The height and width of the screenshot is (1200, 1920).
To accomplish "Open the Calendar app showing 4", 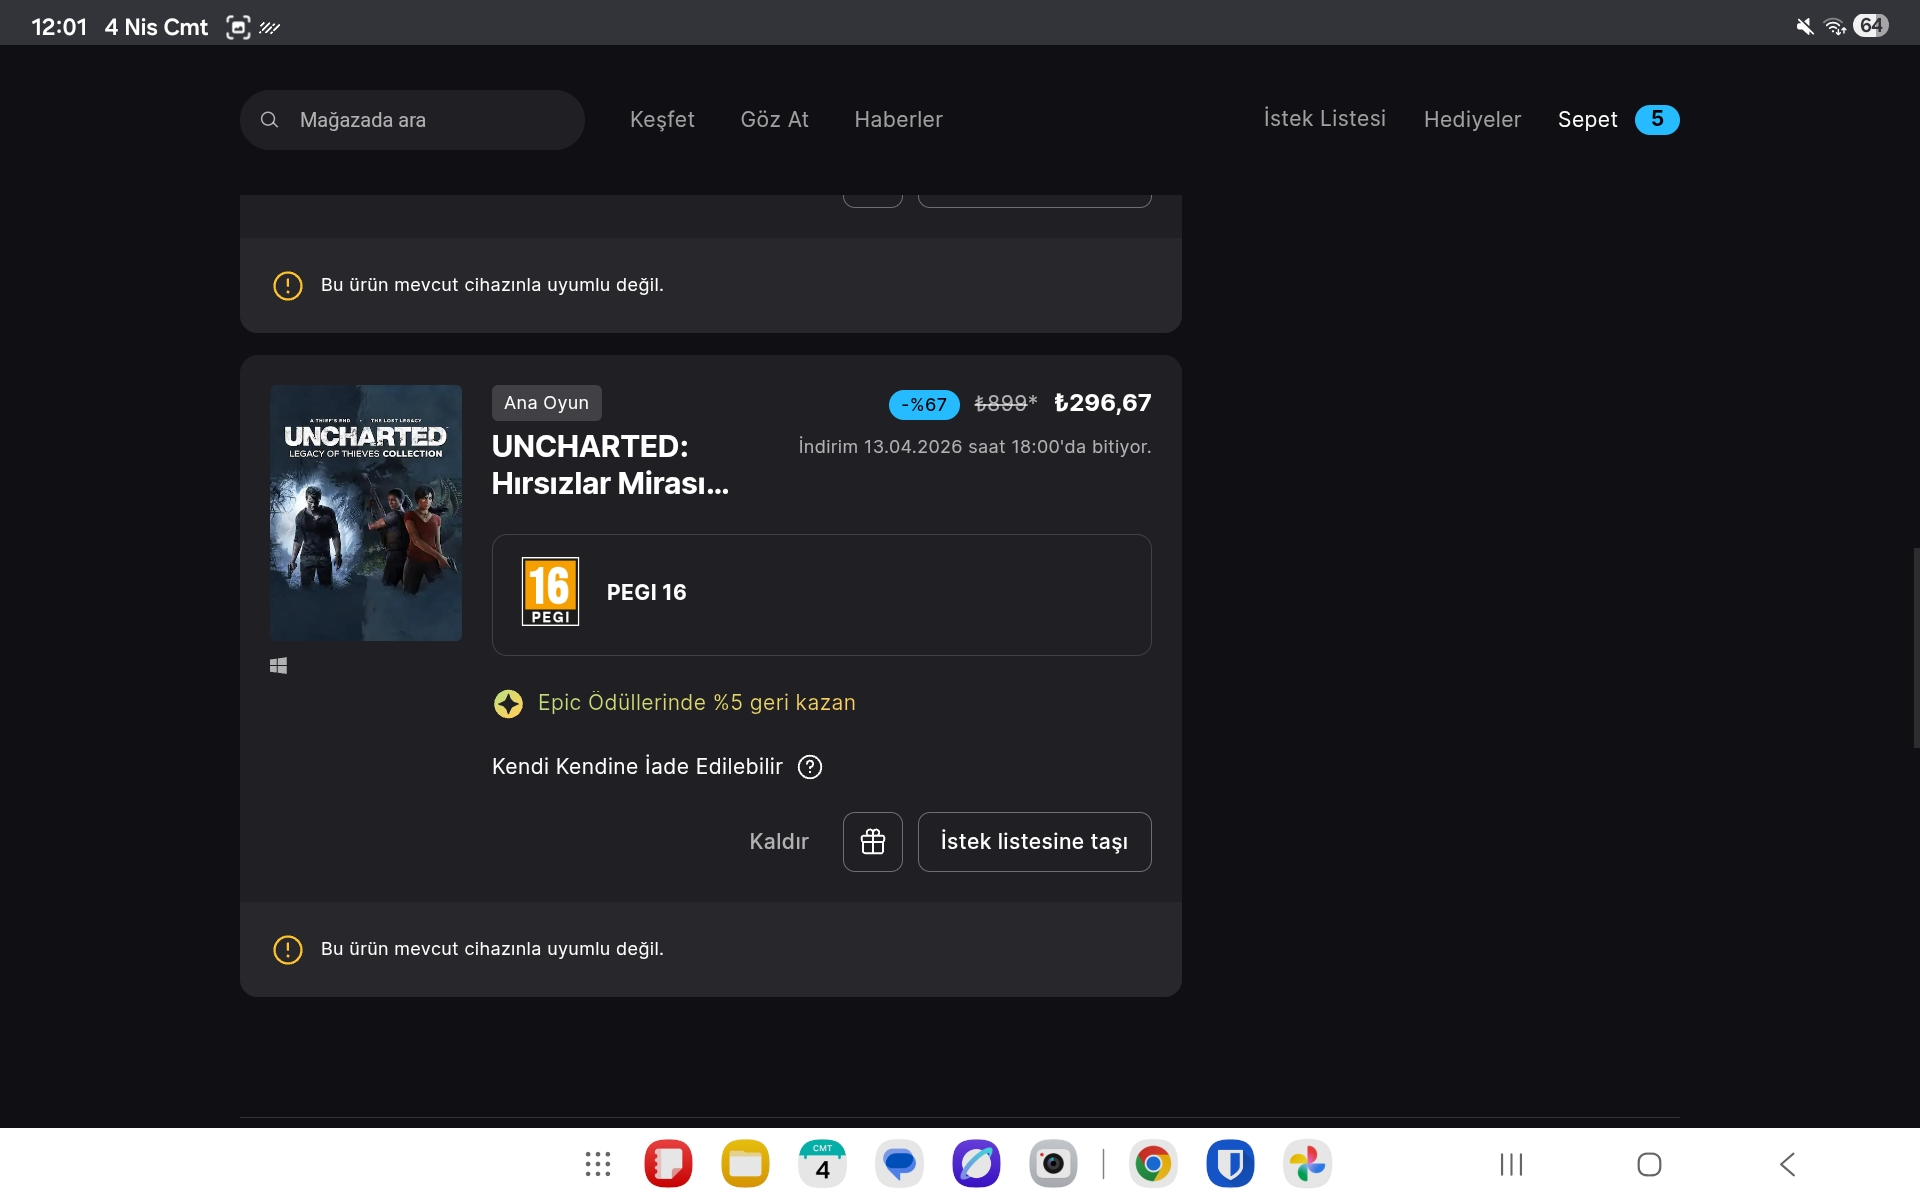I will [822, 1164].
